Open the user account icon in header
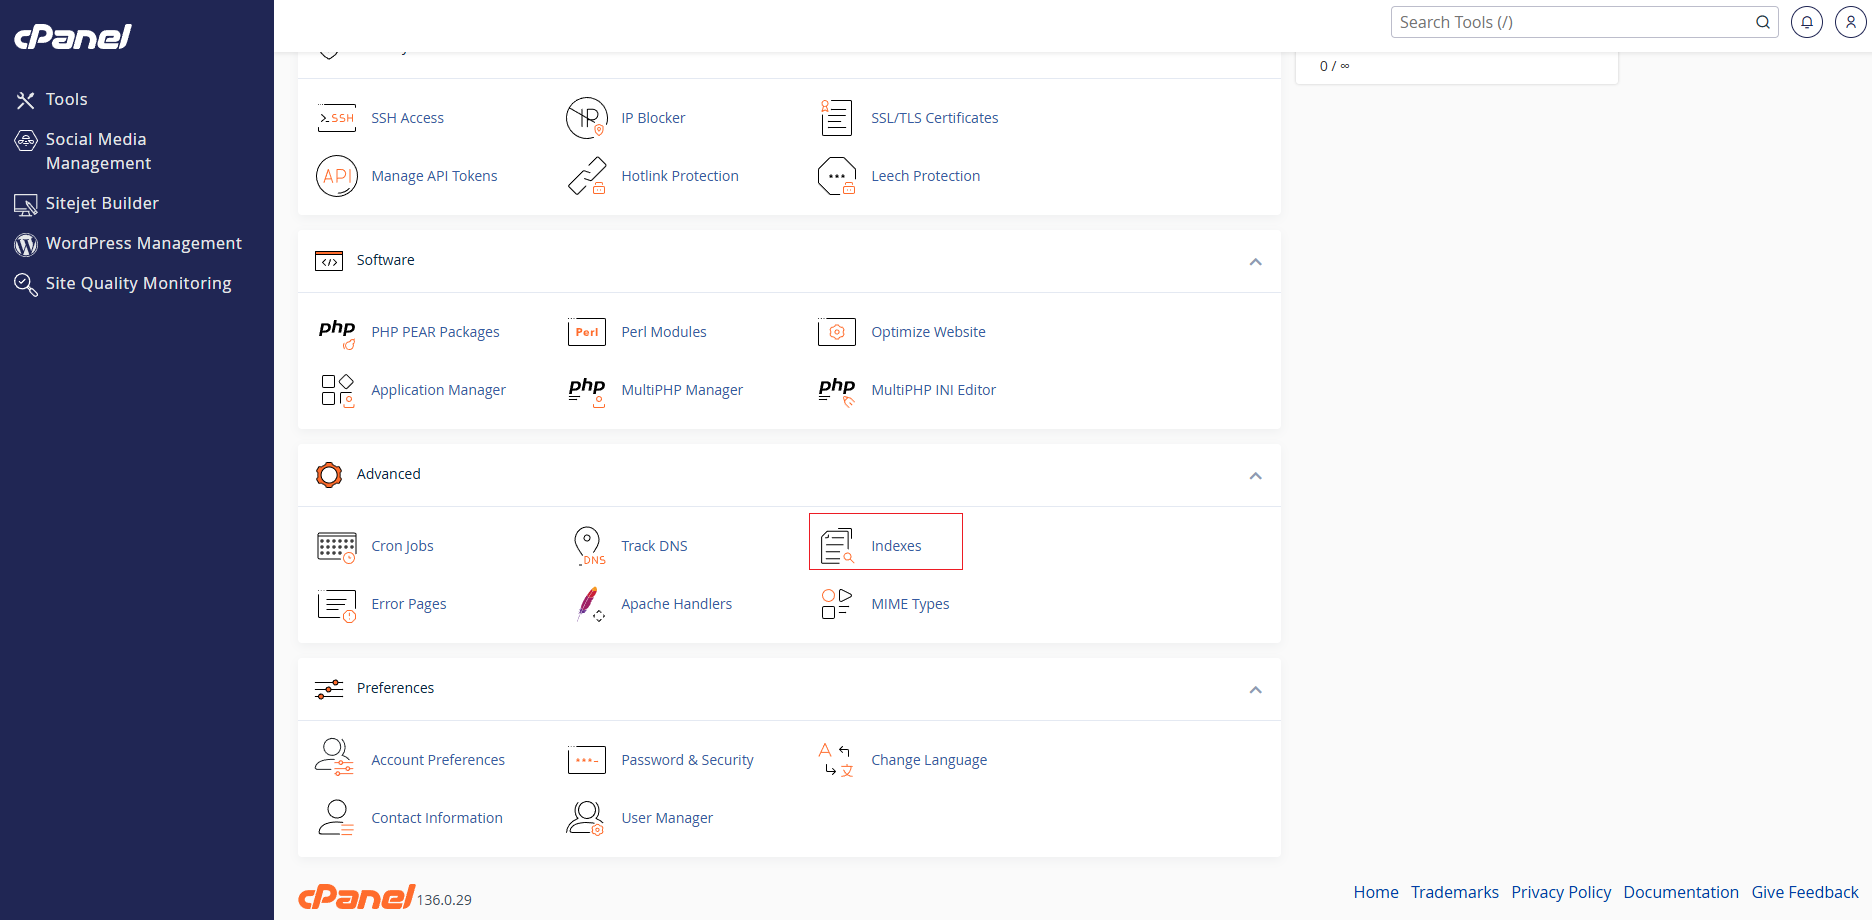The height and width of the screenshot is (920, 1872). (x=1851, y=22)
